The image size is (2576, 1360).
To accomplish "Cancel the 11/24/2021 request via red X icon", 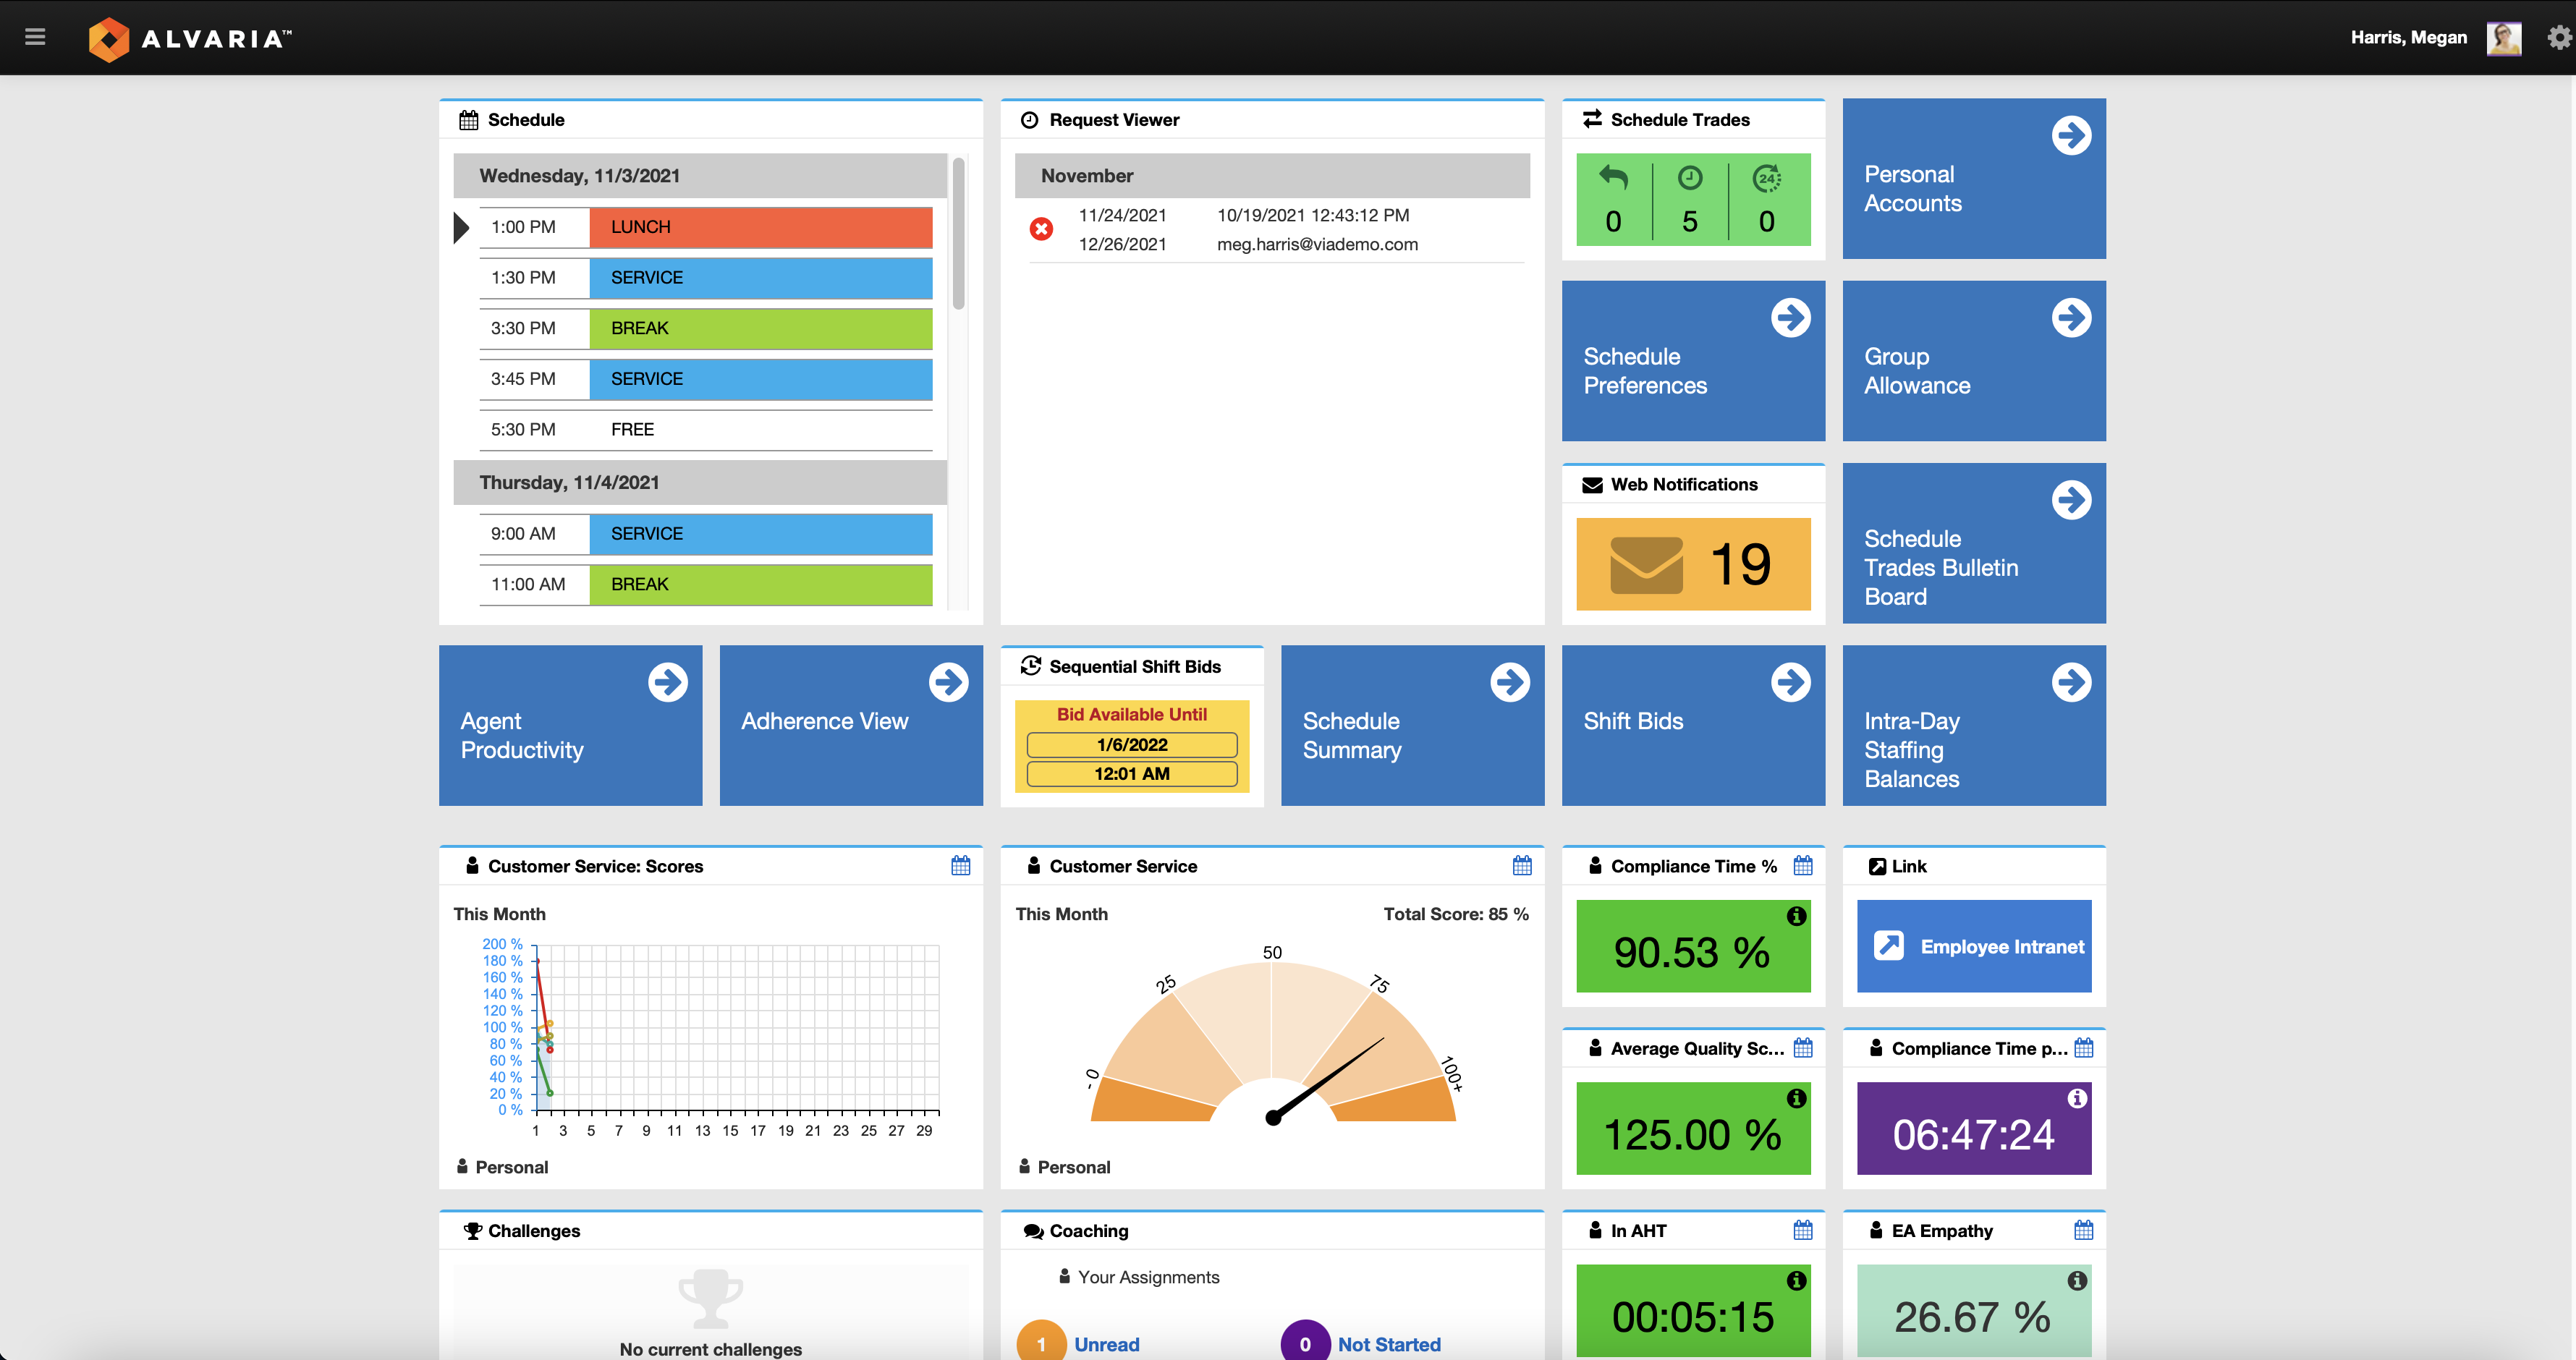I will tap(1042, 229).
